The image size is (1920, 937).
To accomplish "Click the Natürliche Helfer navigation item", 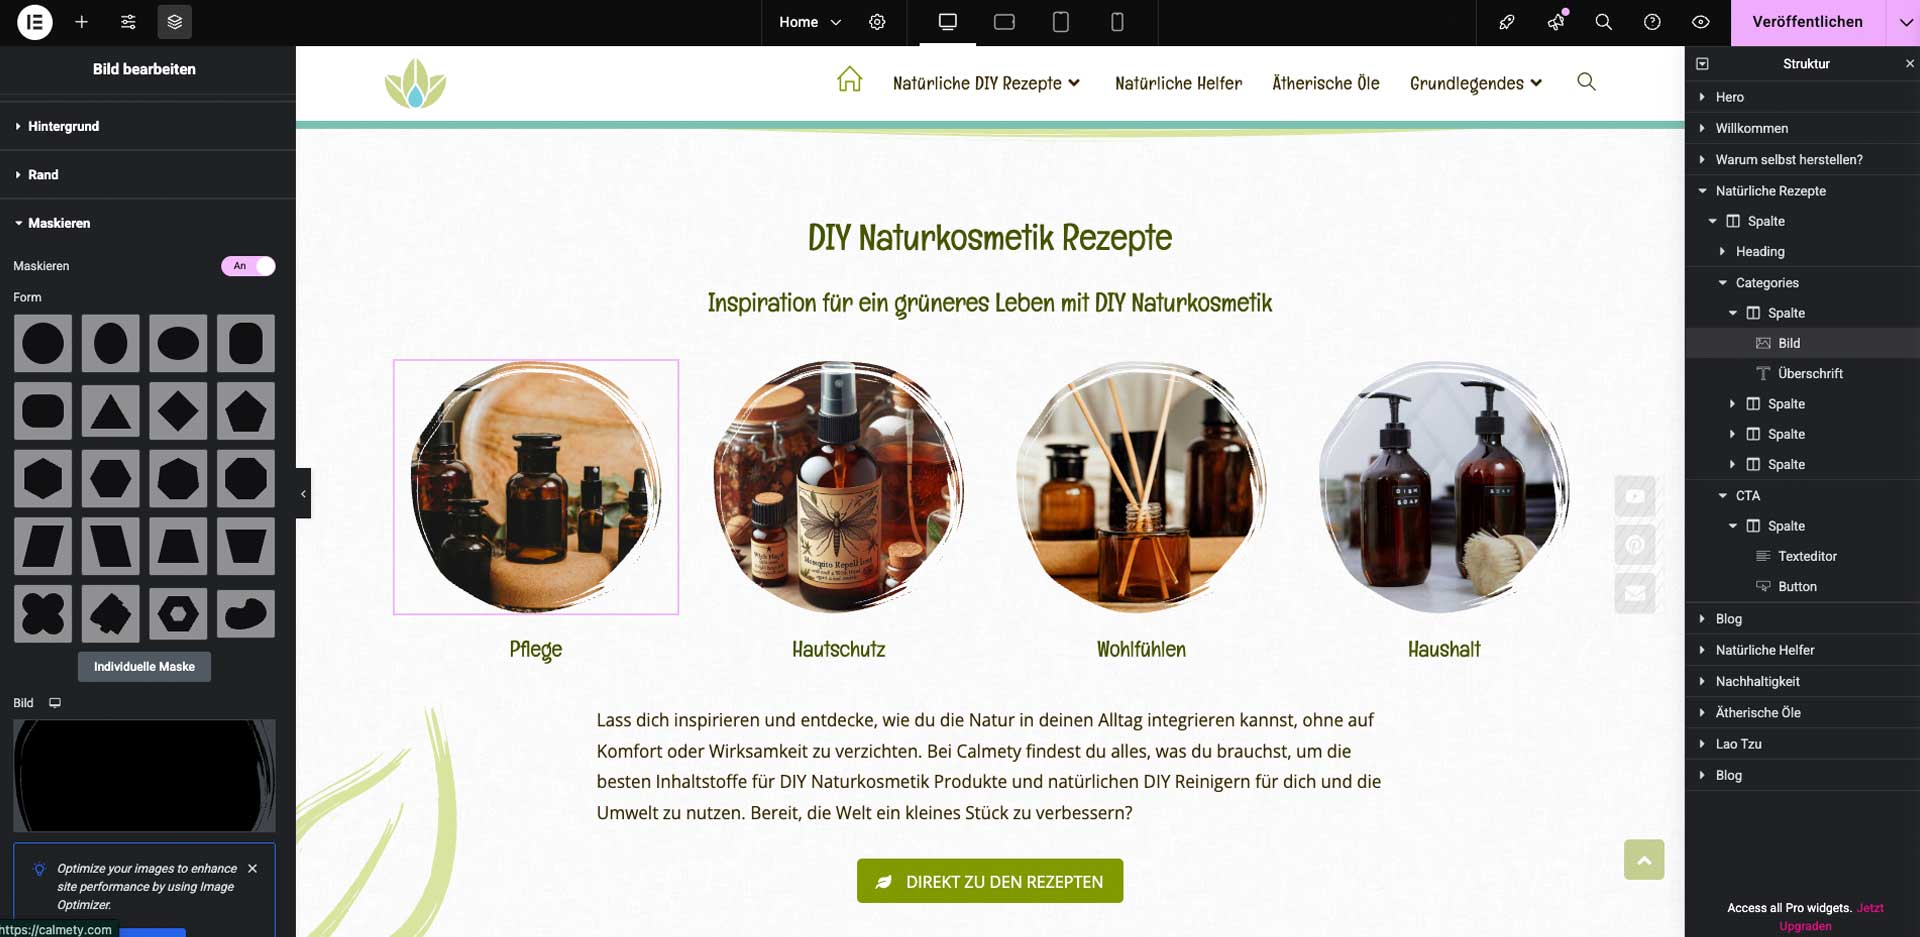I will click(1178, 83).
